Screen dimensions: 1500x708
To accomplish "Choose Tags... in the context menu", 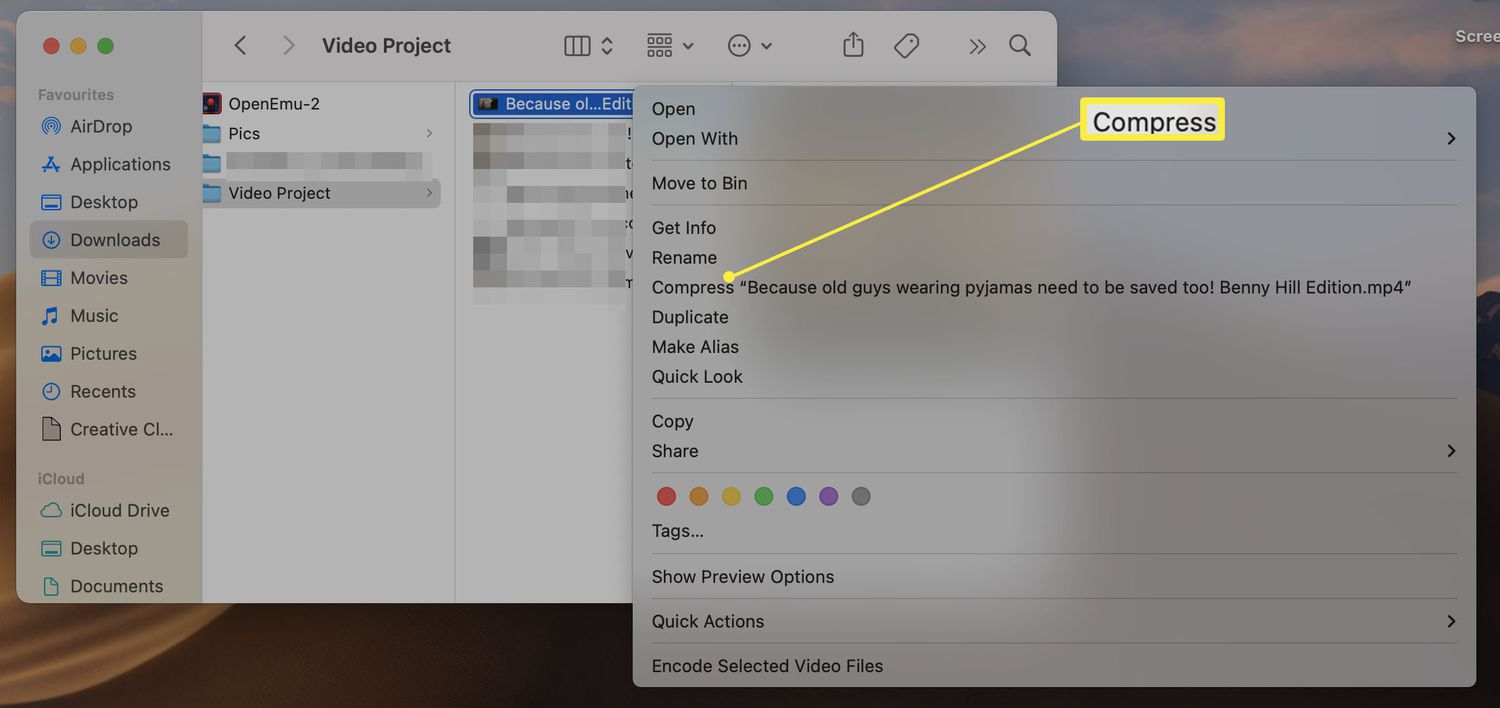I will pos(677,531).
